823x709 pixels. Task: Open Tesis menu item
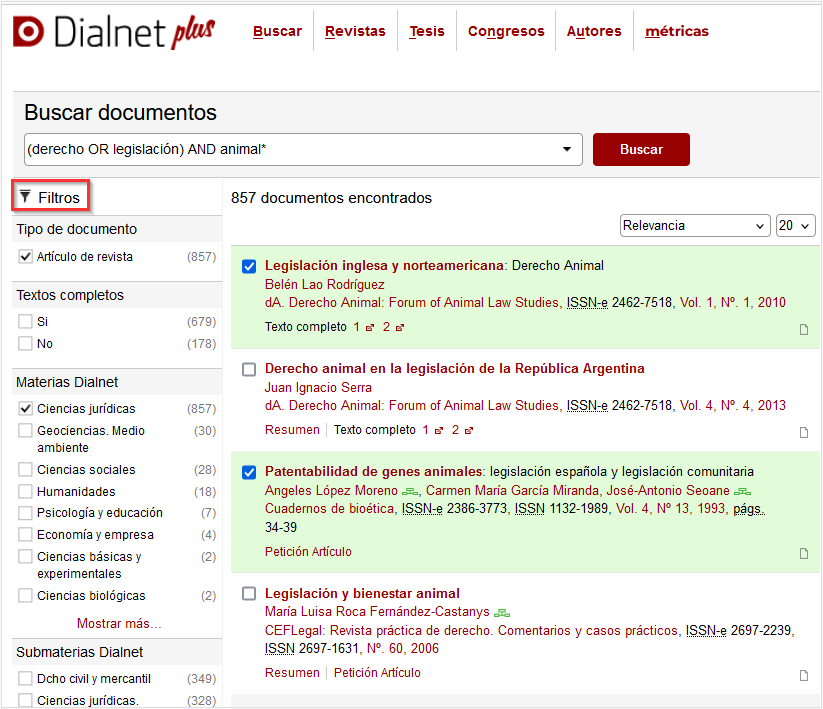(427, 31)
